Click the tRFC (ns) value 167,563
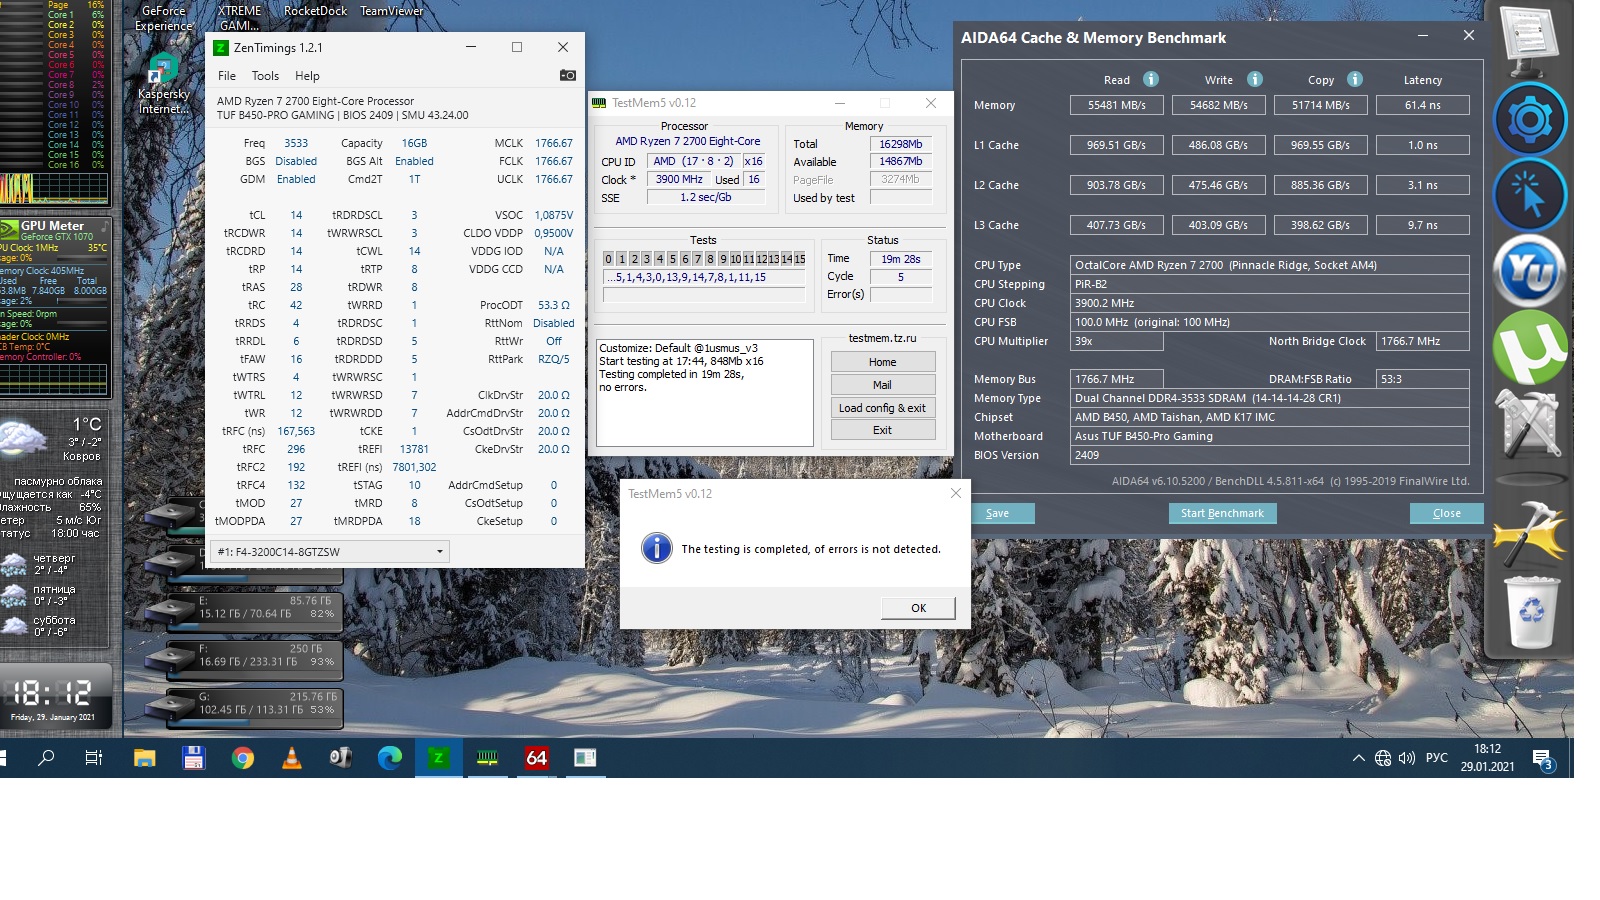 coord(296,431)
